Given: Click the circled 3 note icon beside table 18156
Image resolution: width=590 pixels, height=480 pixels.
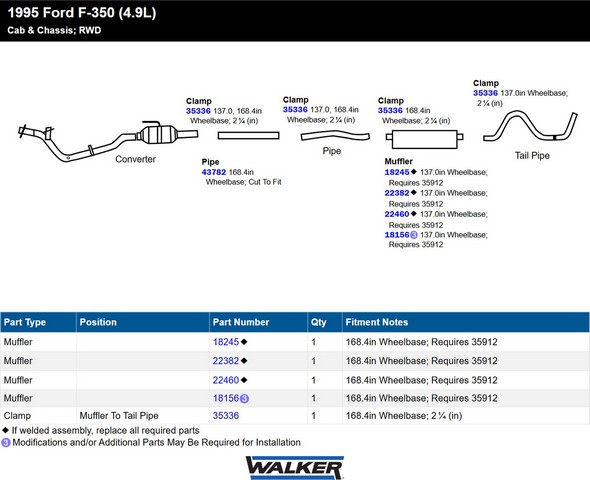Looking at the screenshot, I should [x=244, y=398].
